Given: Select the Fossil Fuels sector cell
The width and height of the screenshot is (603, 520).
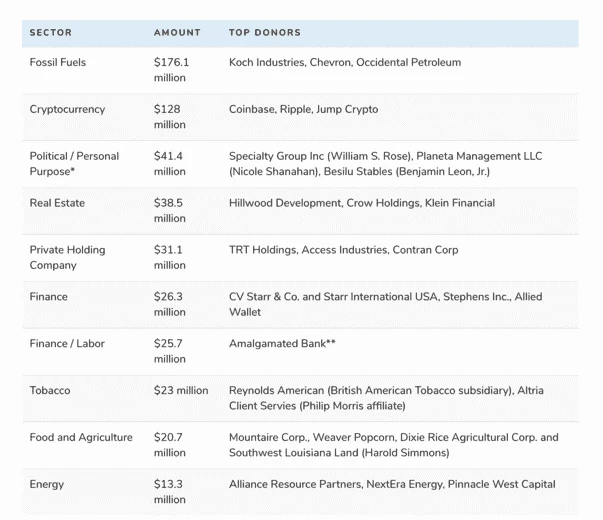Looking at the screenshot, I should click(x=58, y=62).
